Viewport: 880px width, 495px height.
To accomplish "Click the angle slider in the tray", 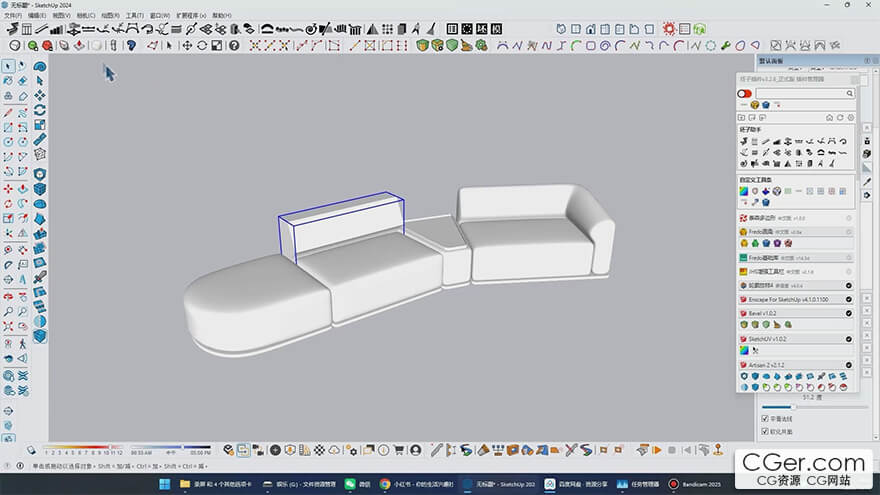I will pos(814,407).
